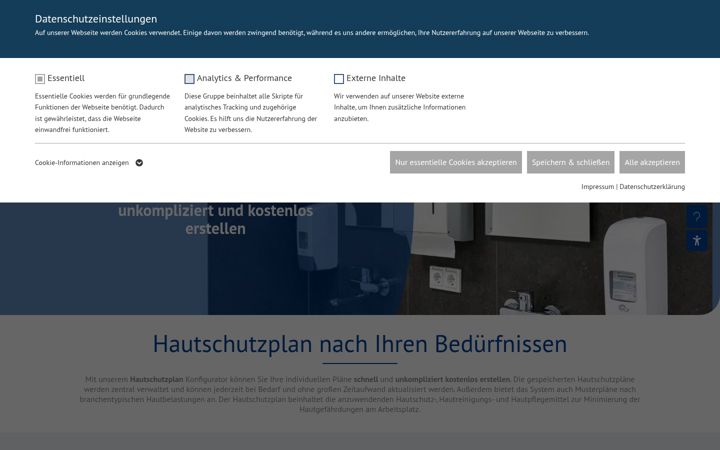The height and width of the screenshot is (450, 720).
Task: Open the Impressum link
Action: [x=597, y=186]
